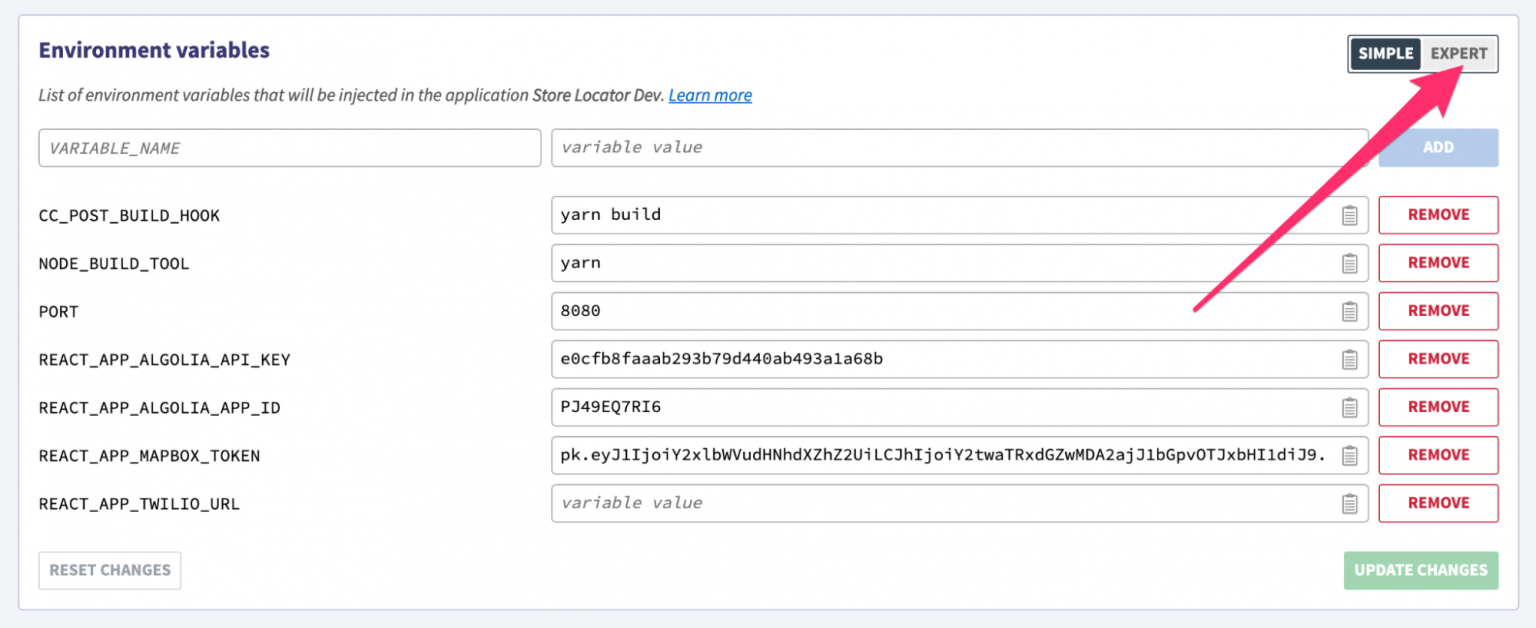This screenshot has width=1536, height=628.
Task: Focus the empty REACT_APP_TWILIO_URL value field
Action: tap(960, 503)
